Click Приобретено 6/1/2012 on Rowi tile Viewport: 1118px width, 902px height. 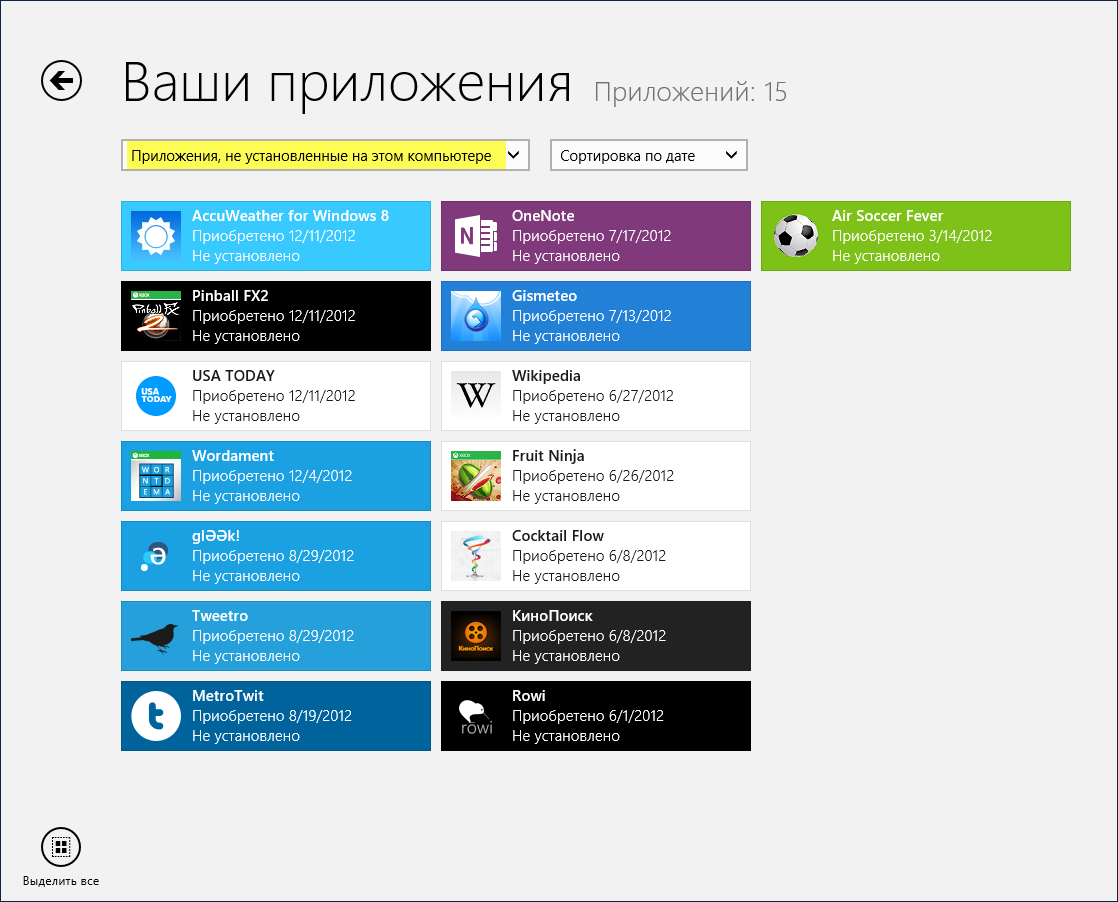click(588, 716)
